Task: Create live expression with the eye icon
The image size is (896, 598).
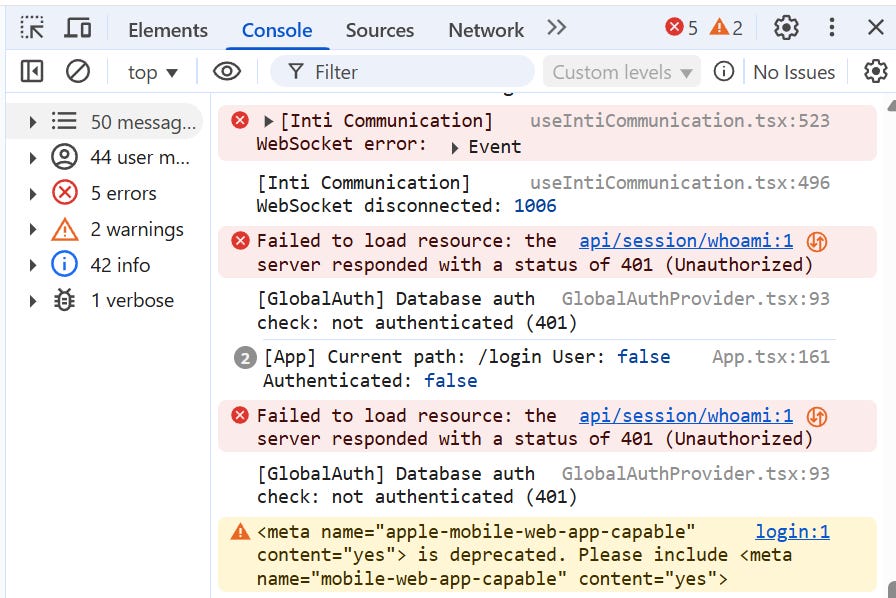Action: (227, 71)
